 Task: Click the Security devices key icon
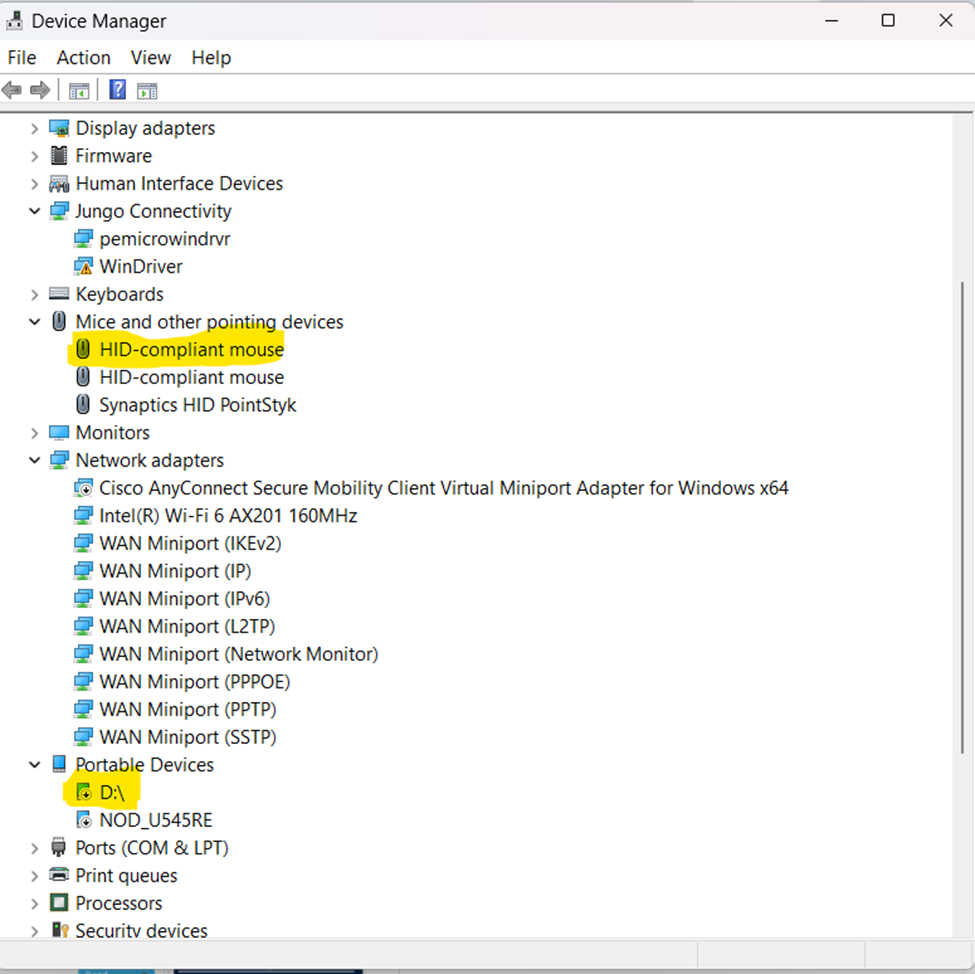click(60, 930)
